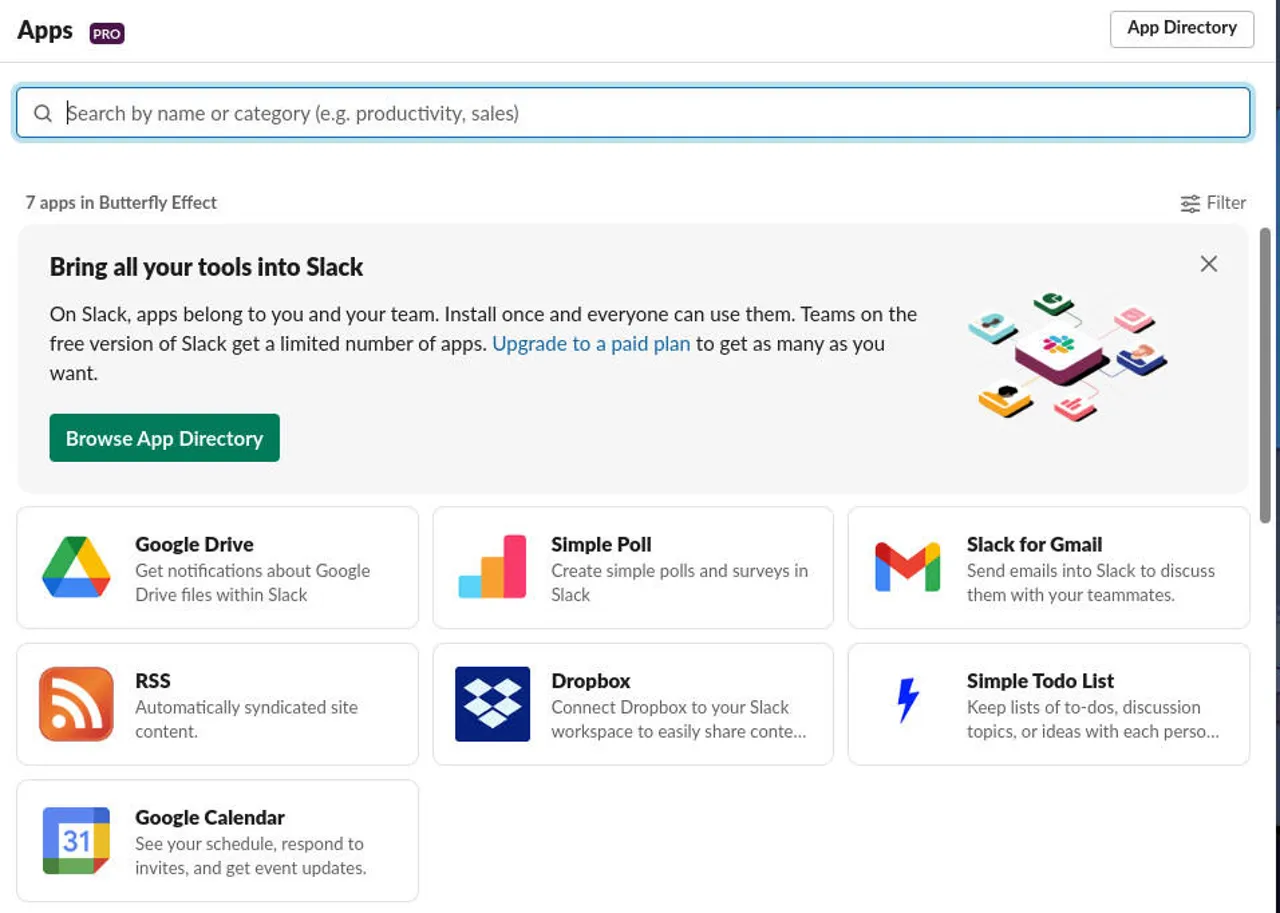Screen dimensions: 1280x913
Task: Click the Google Drive app icon
Action: [x=75, y=567]
